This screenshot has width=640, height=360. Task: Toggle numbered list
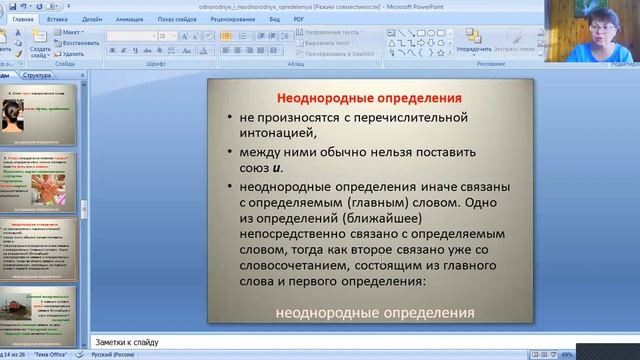click(x=244, y=36)
